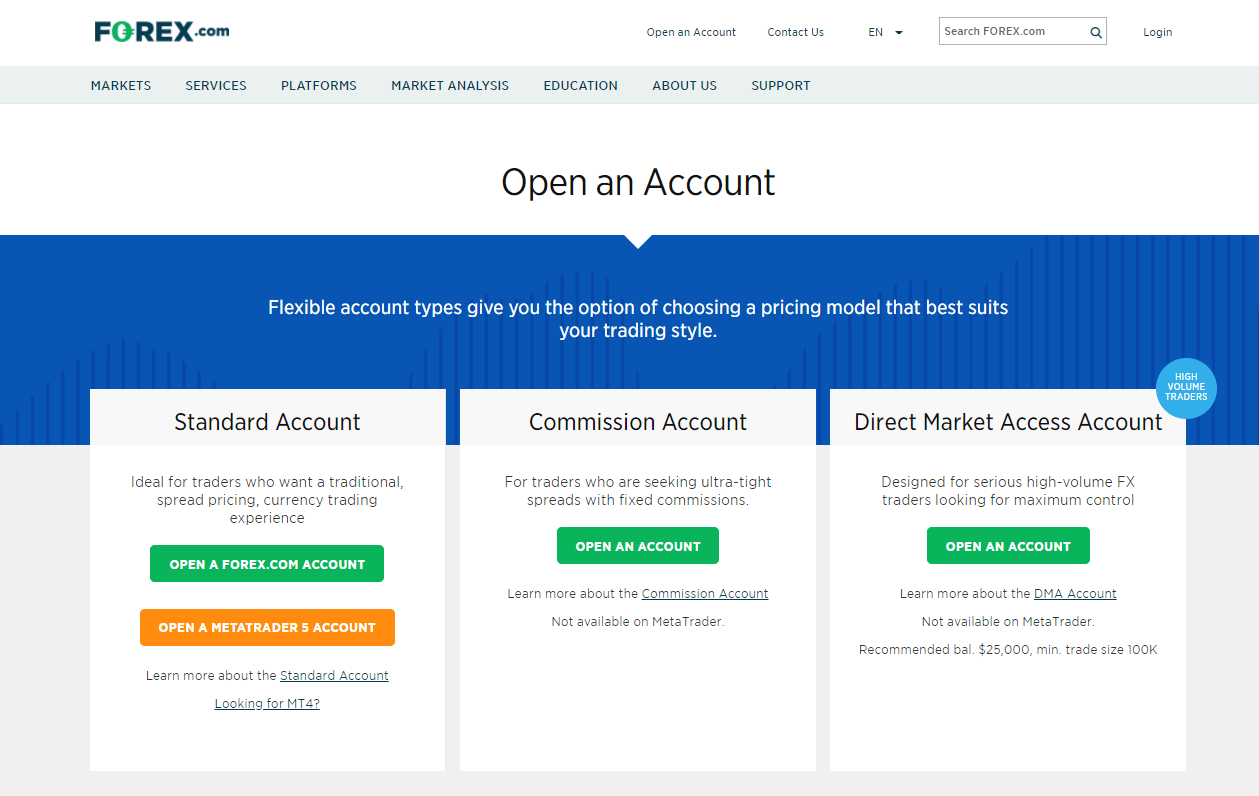1259x796 pixels.
Task: Open the Services menu
Action: 216,86
